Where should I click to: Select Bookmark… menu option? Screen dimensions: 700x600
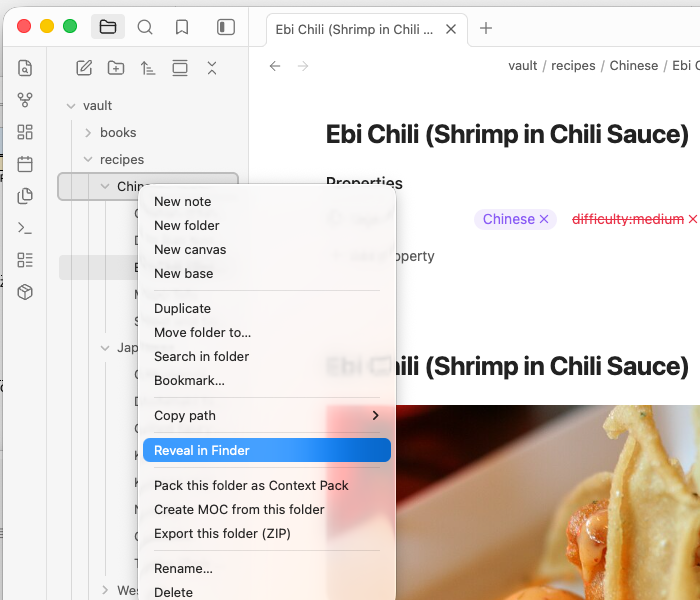tap(267, 381)
